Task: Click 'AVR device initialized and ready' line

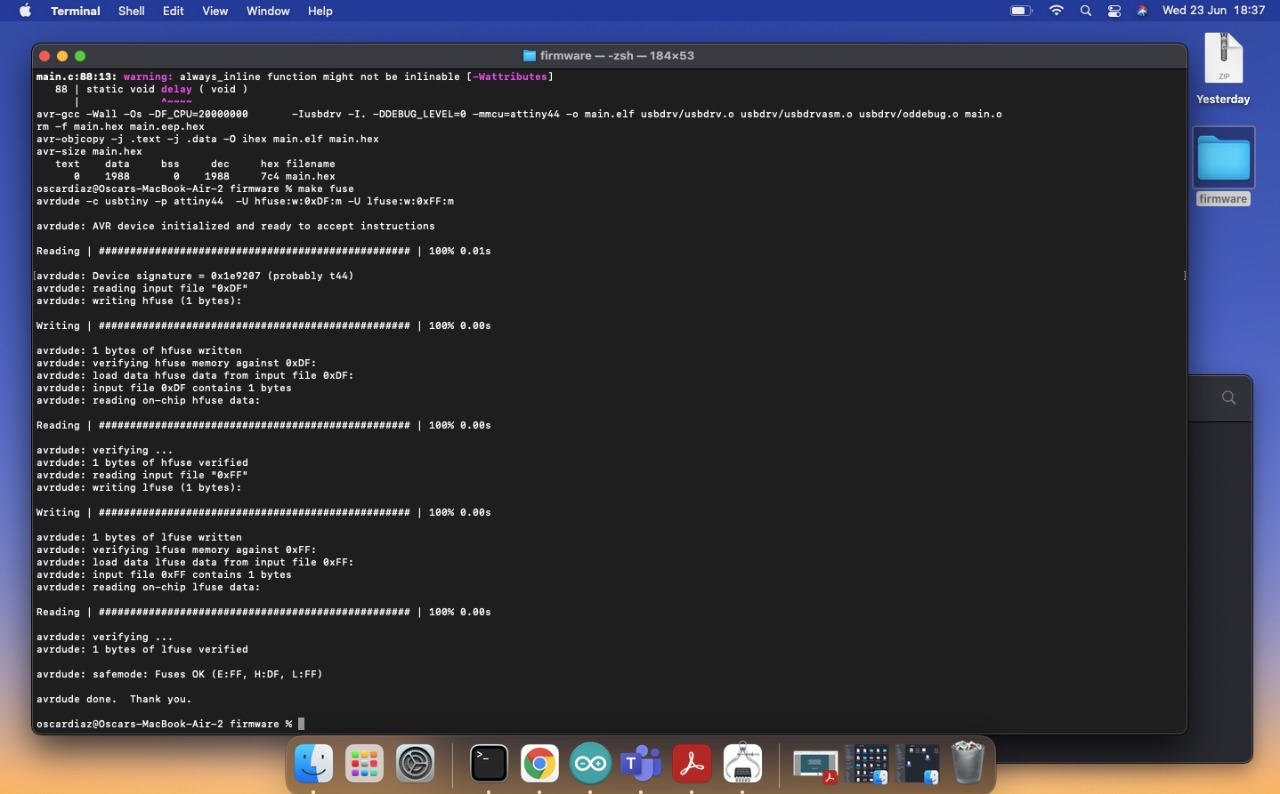Action: point(235,226)
